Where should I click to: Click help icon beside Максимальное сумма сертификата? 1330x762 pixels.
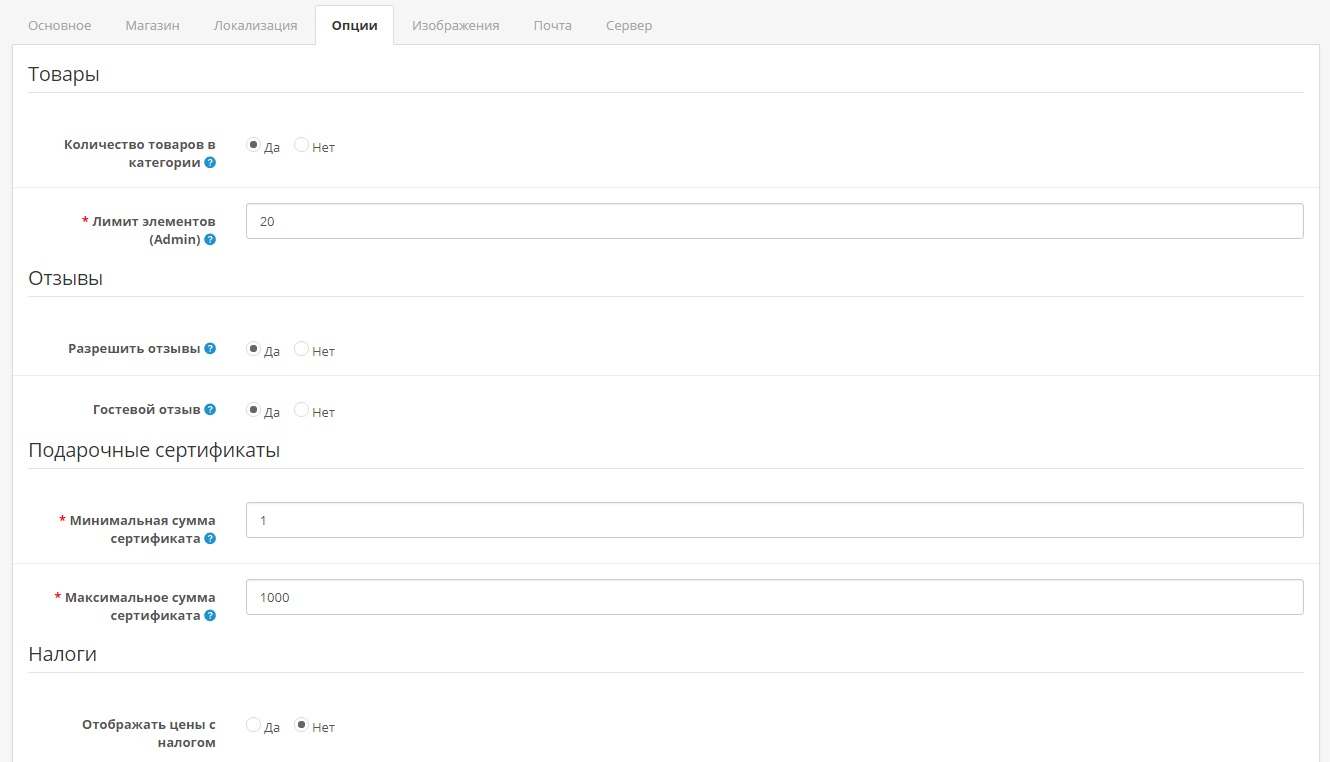coord(210,616)
